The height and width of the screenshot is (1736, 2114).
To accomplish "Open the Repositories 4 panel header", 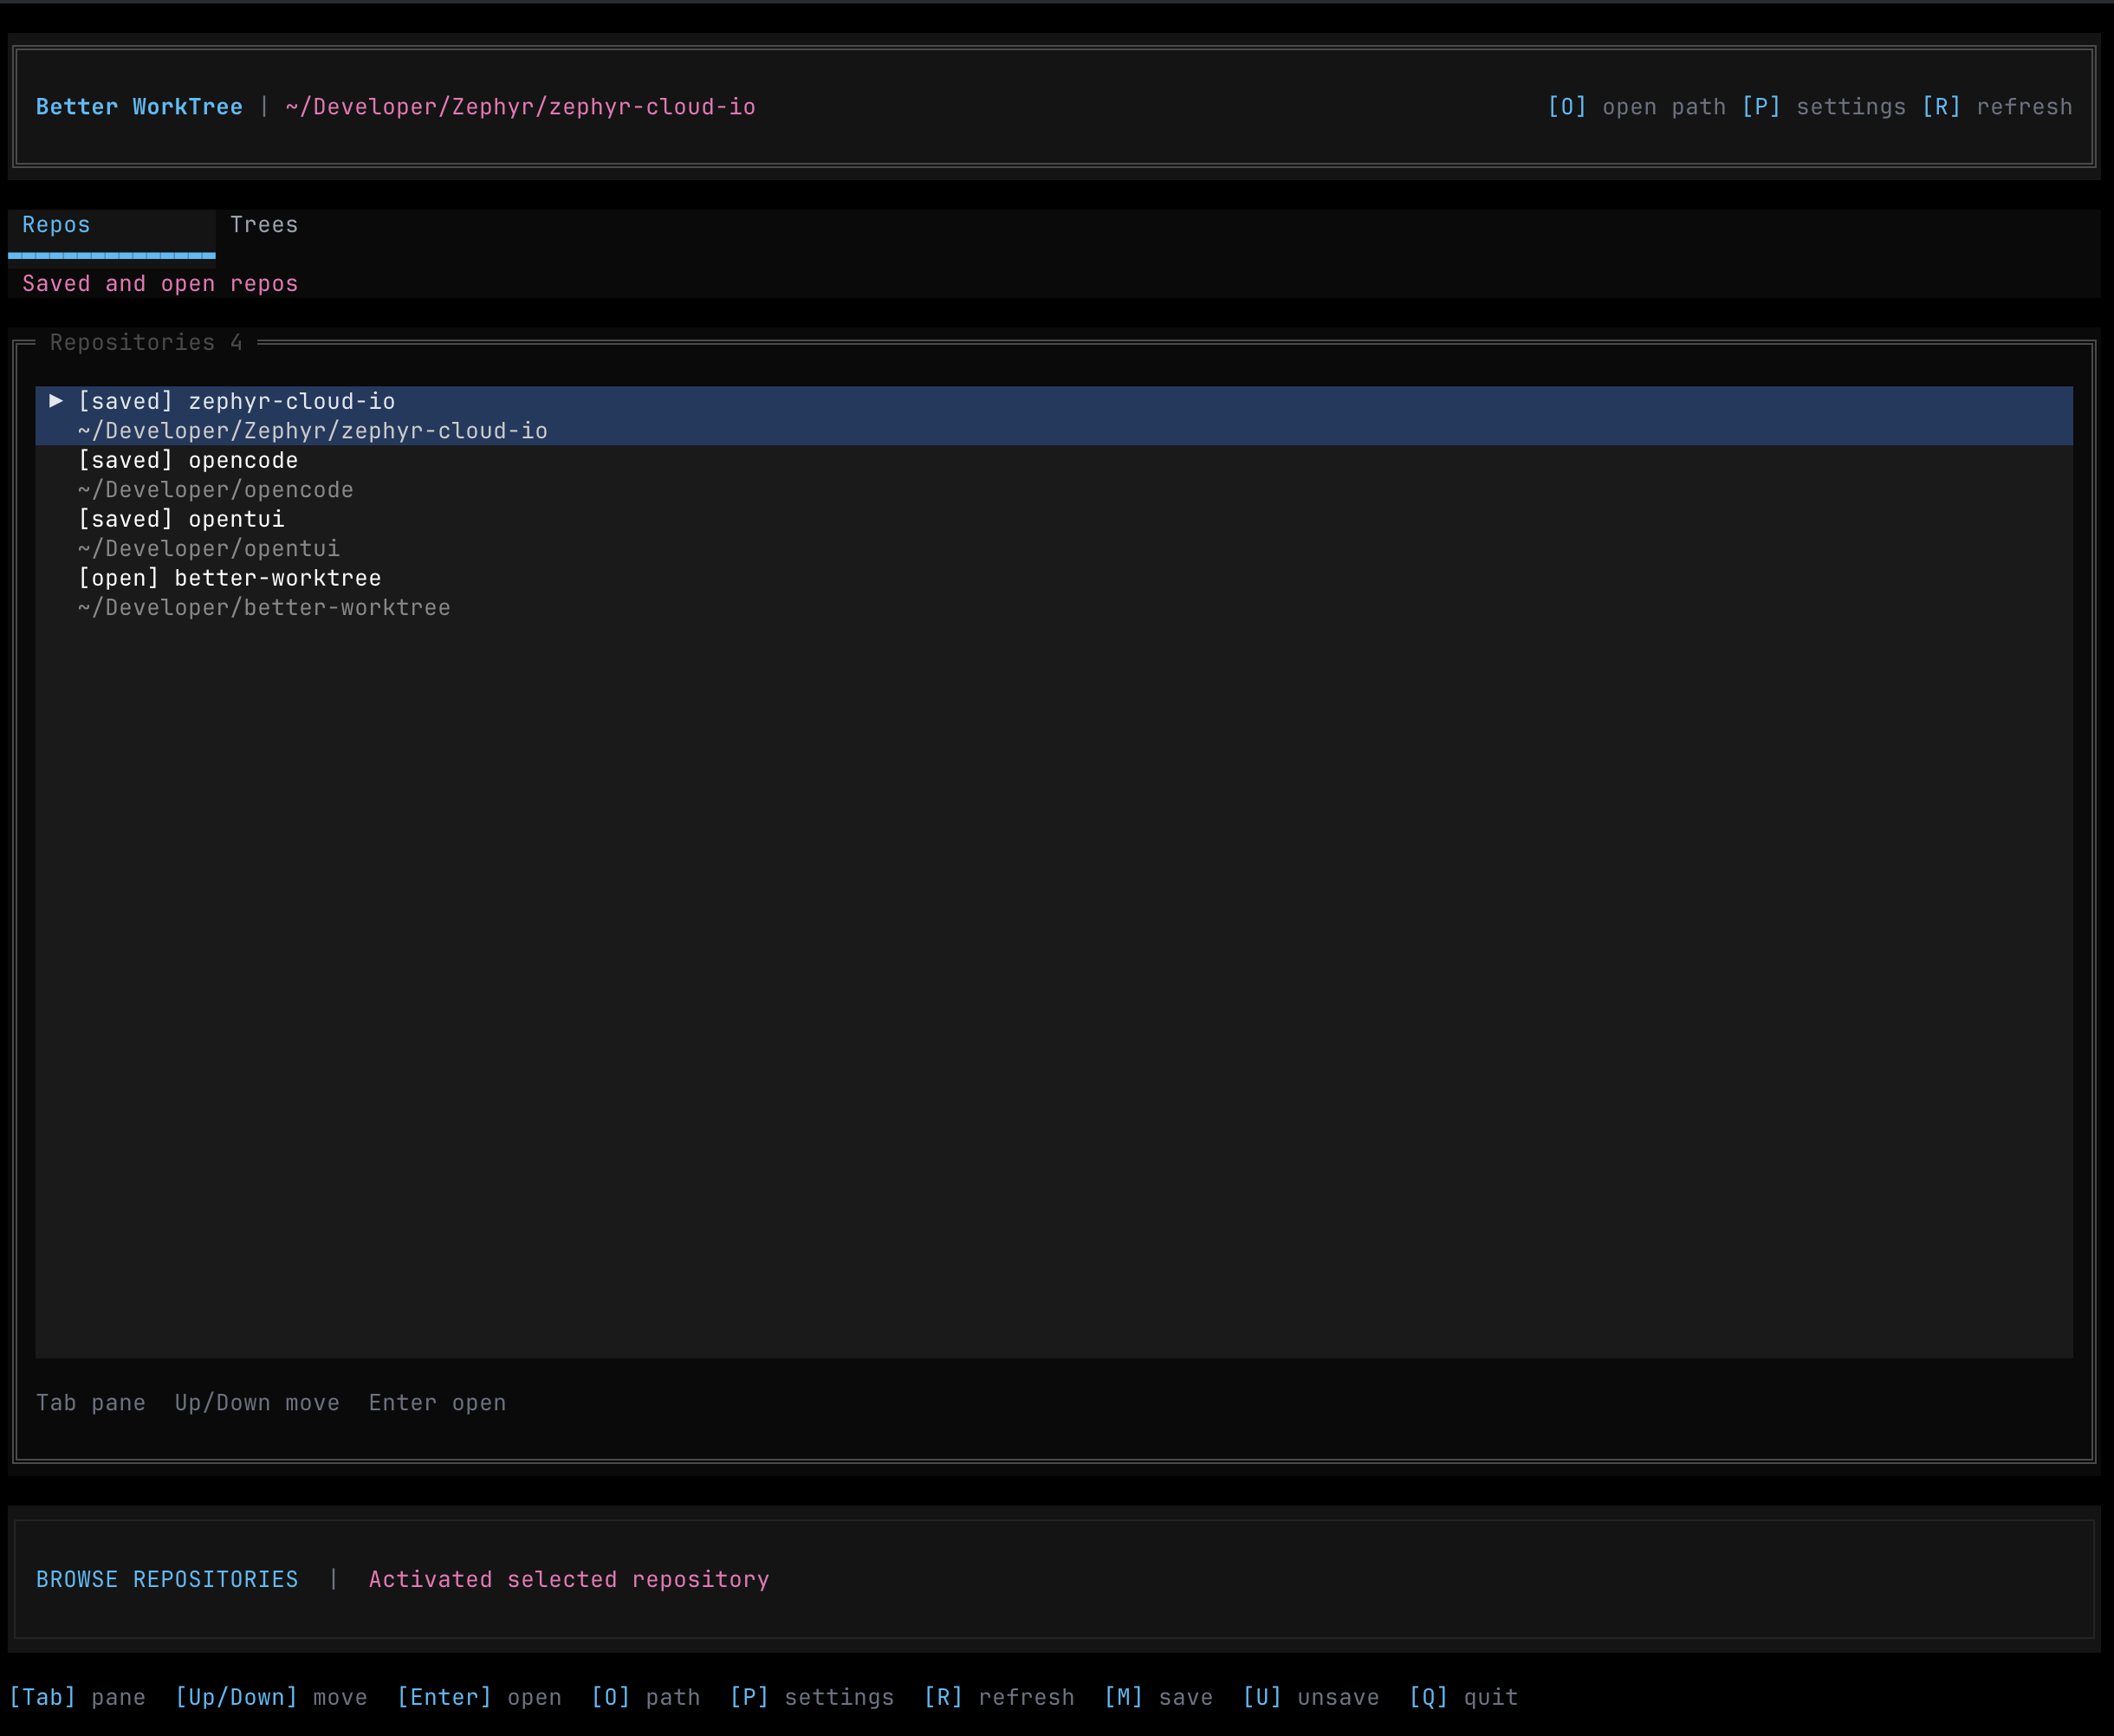I will [146, 342].
